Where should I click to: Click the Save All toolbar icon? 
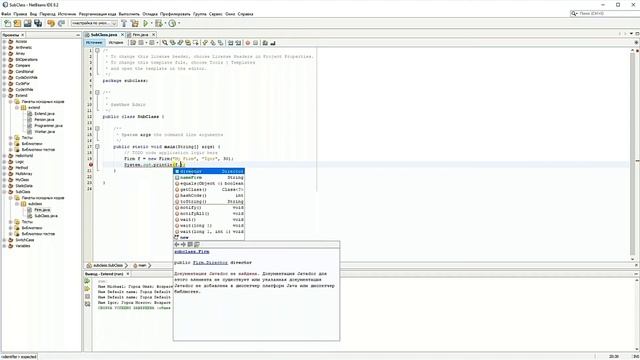38,24
